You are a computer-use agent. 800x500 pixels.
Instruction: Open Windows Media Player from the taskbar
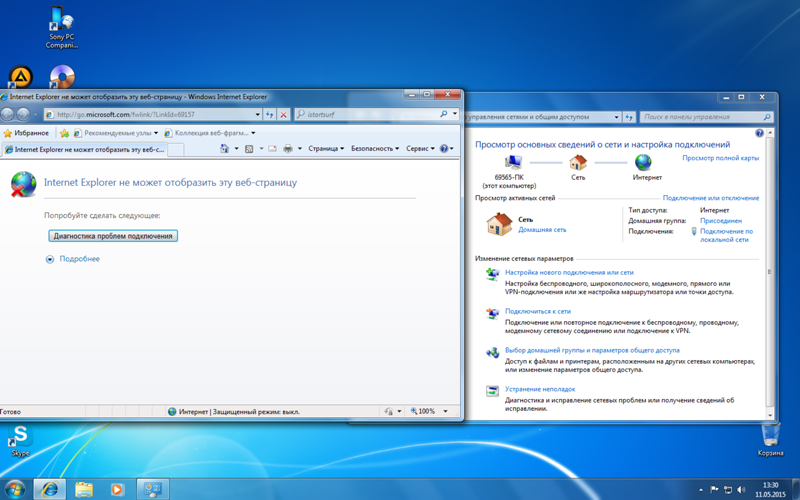tap(117, 489)
